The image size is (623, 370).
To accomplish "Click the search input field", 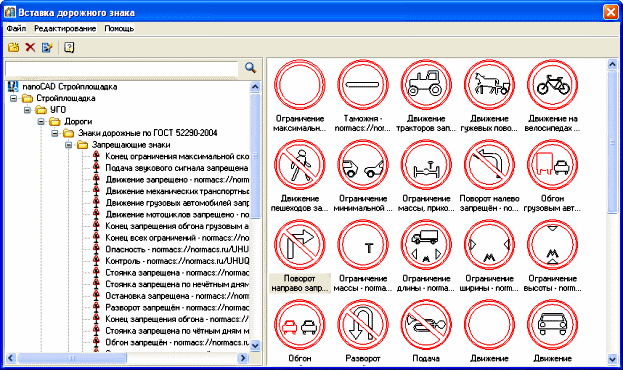I will (x=122, y=69).
